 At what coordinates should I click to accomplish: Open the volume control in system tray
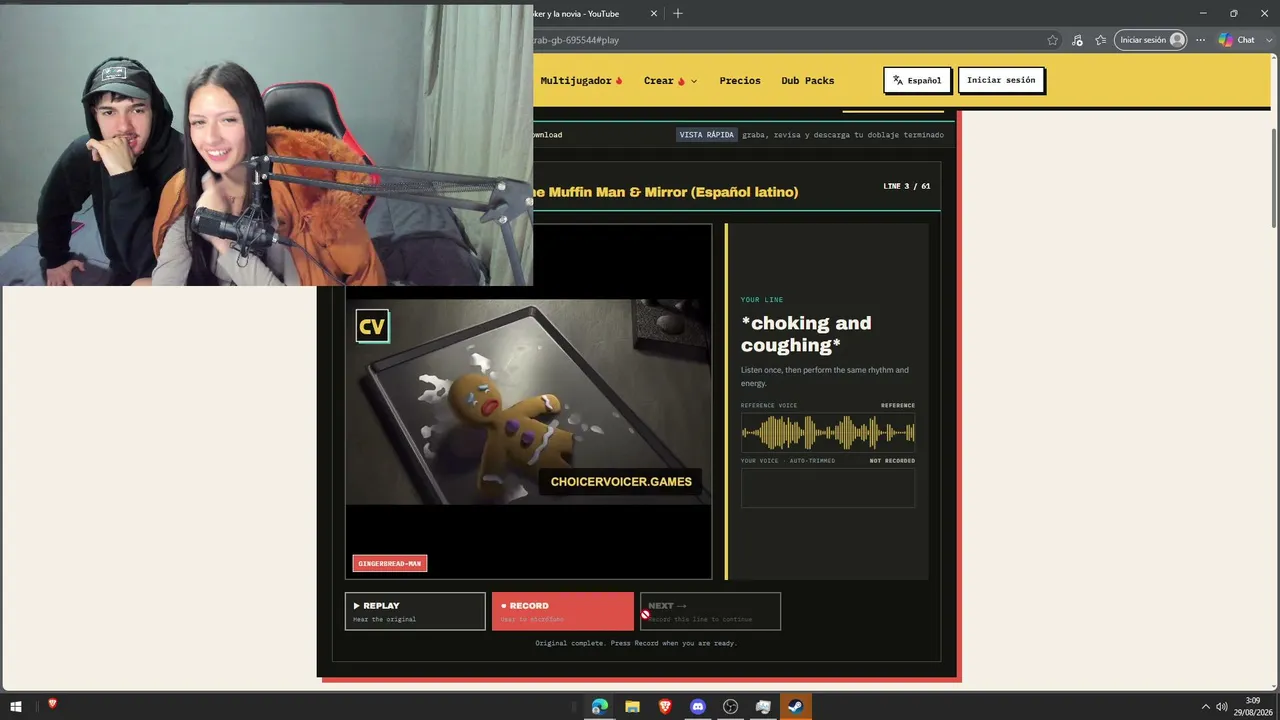pos(1221,707)
